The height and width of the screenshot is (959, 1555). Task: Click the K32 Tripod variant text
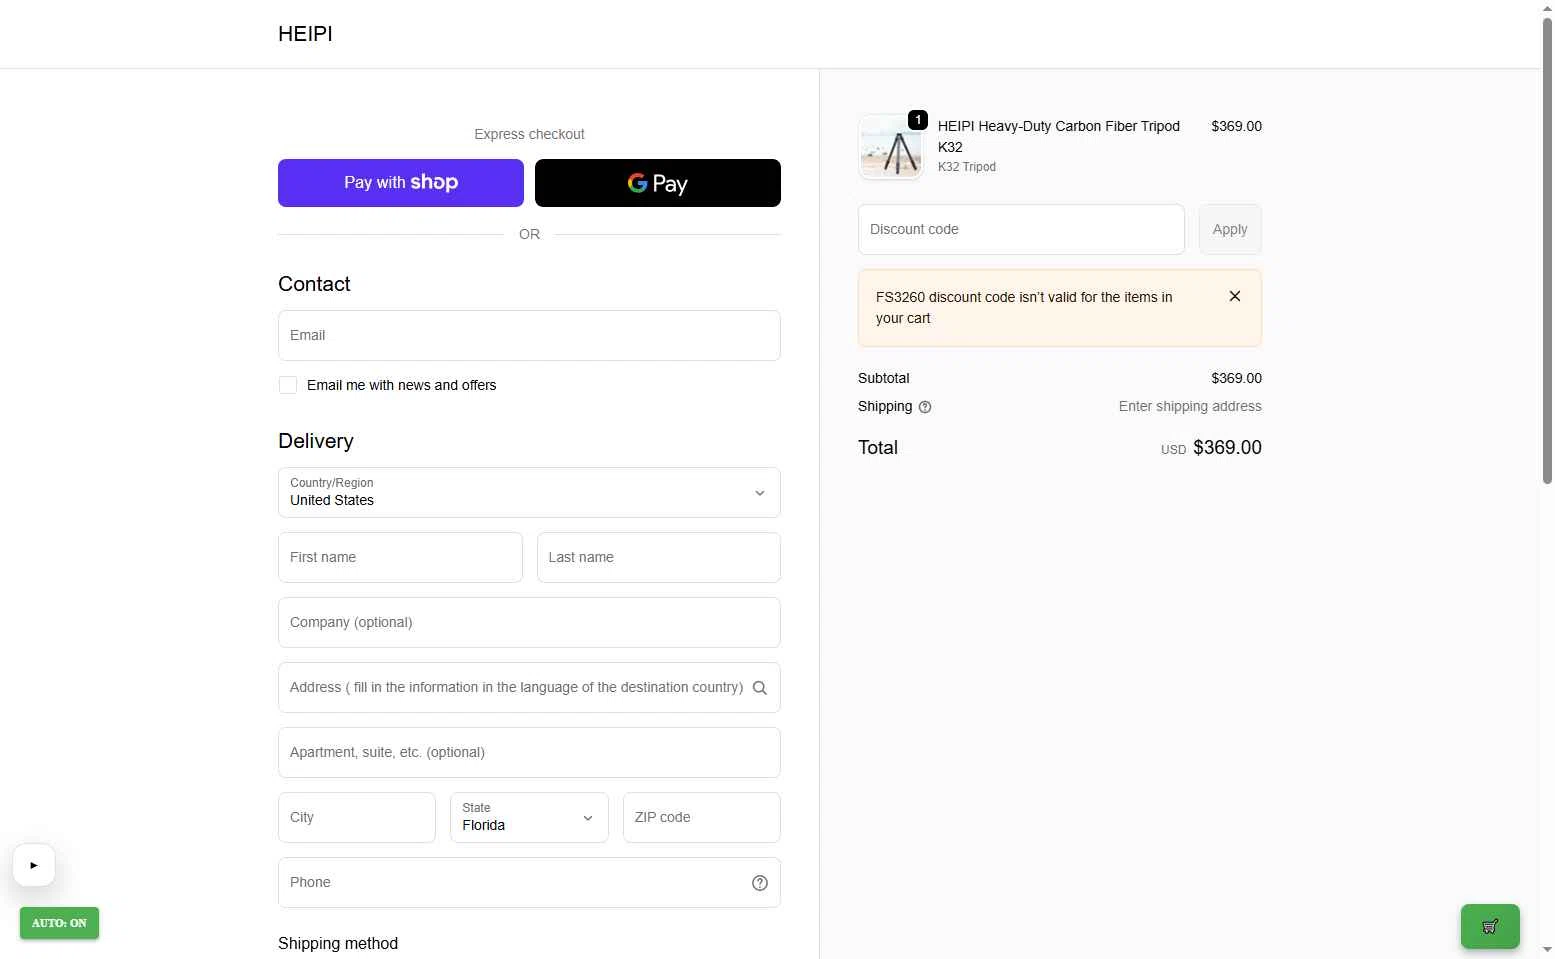[967, 167]
